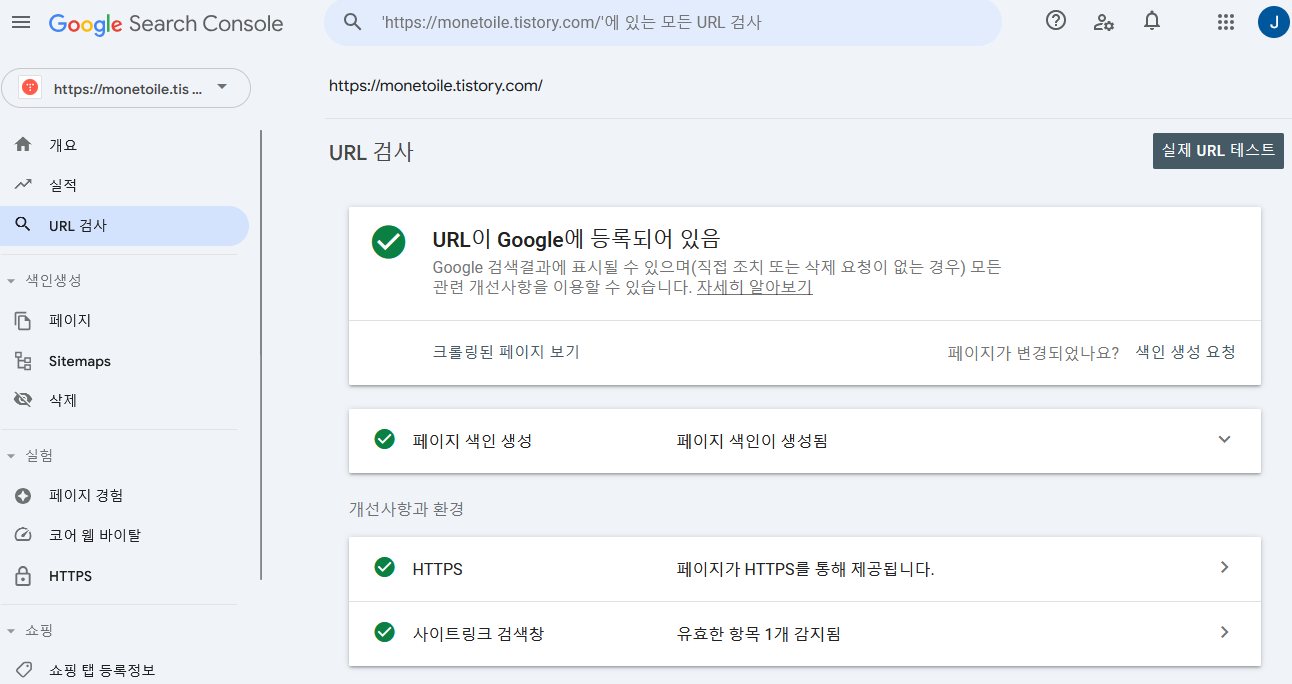Click the search magnifier icon in URL bar
The width and height of the screenshot is (1292, 684).
pyautogui.click(x=352, y=22)
